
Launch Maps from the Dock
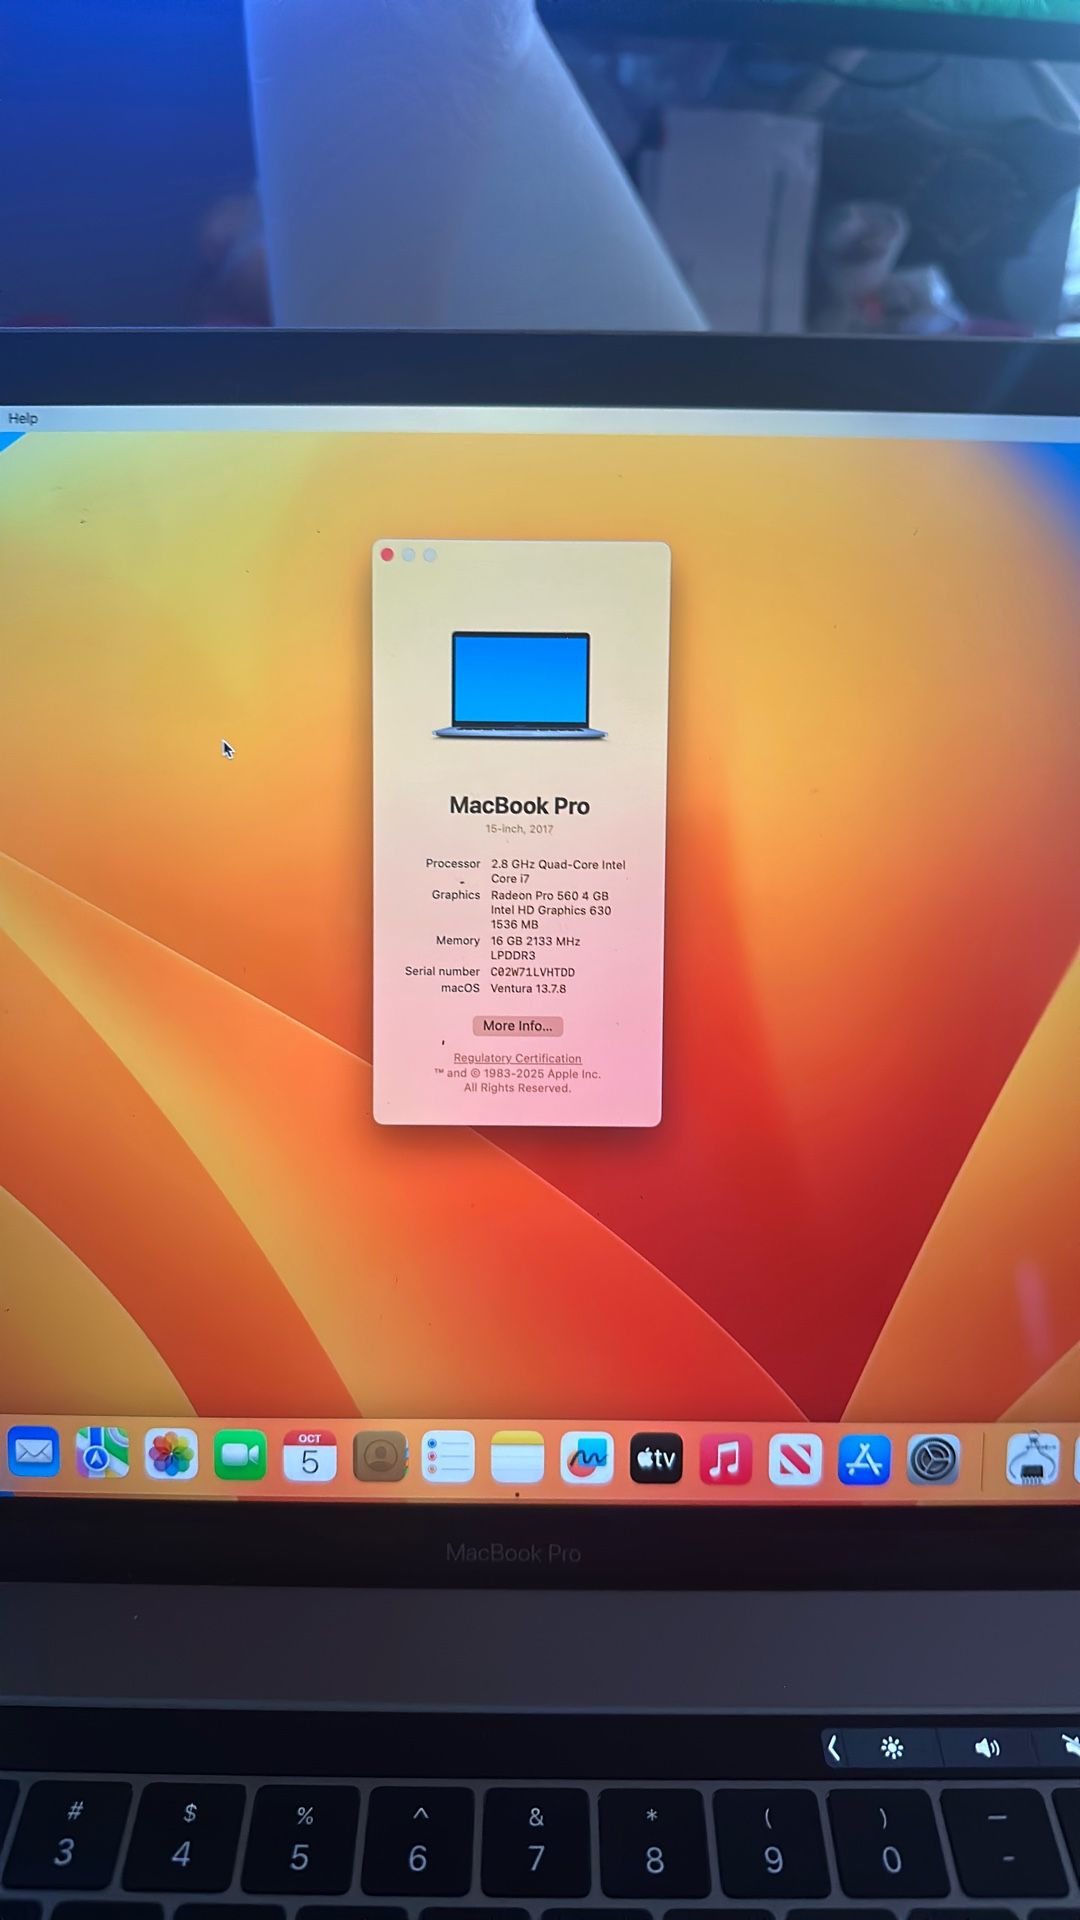pos(102,1454)
